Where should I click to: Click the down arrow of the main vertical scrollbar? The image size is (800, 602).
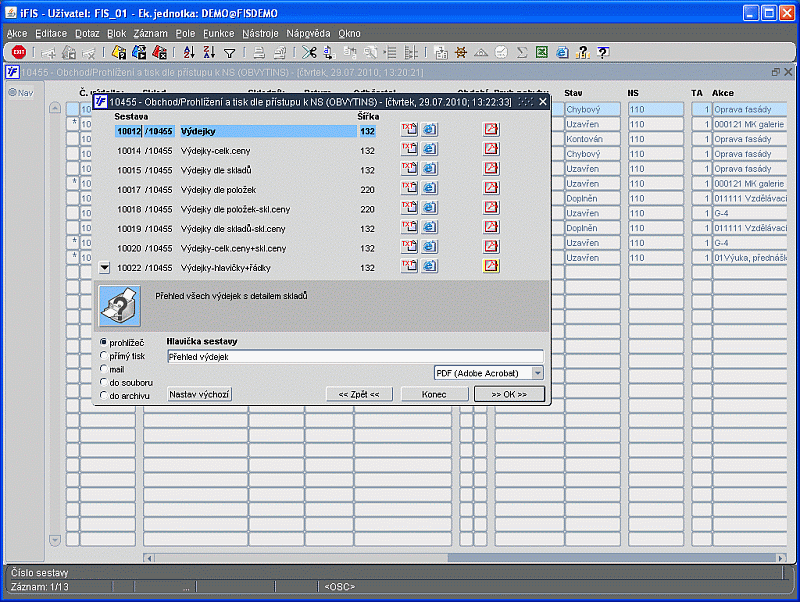pos(55,540)
